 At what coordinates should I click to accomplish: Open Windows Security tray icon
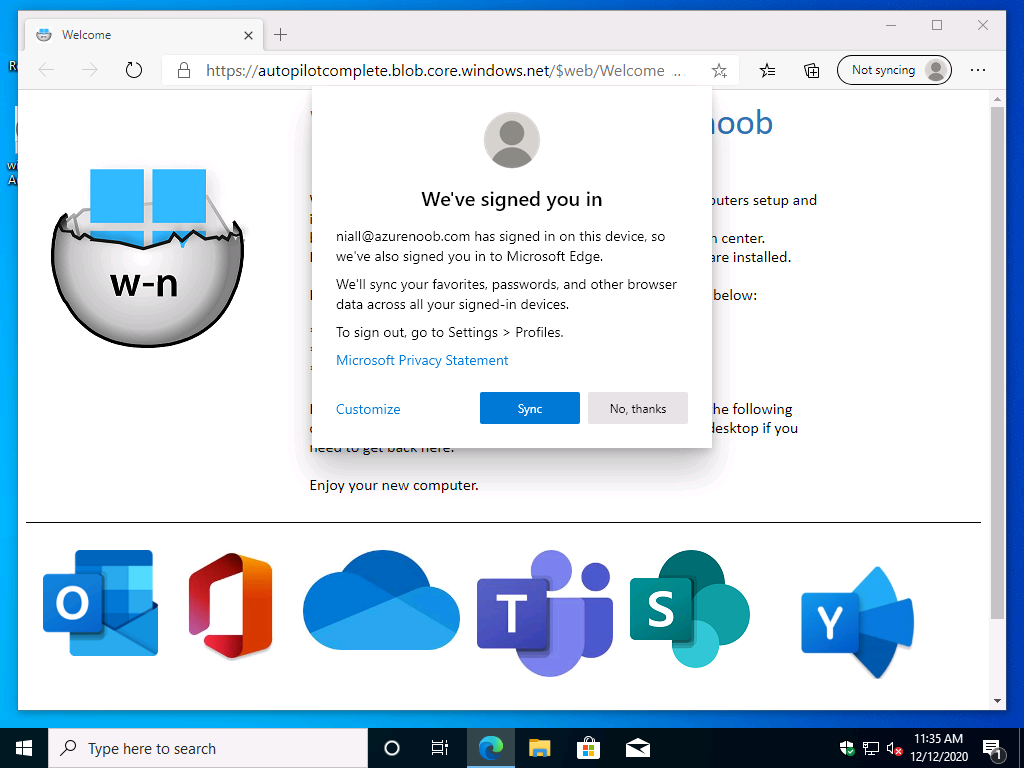[x=847, y=748]
